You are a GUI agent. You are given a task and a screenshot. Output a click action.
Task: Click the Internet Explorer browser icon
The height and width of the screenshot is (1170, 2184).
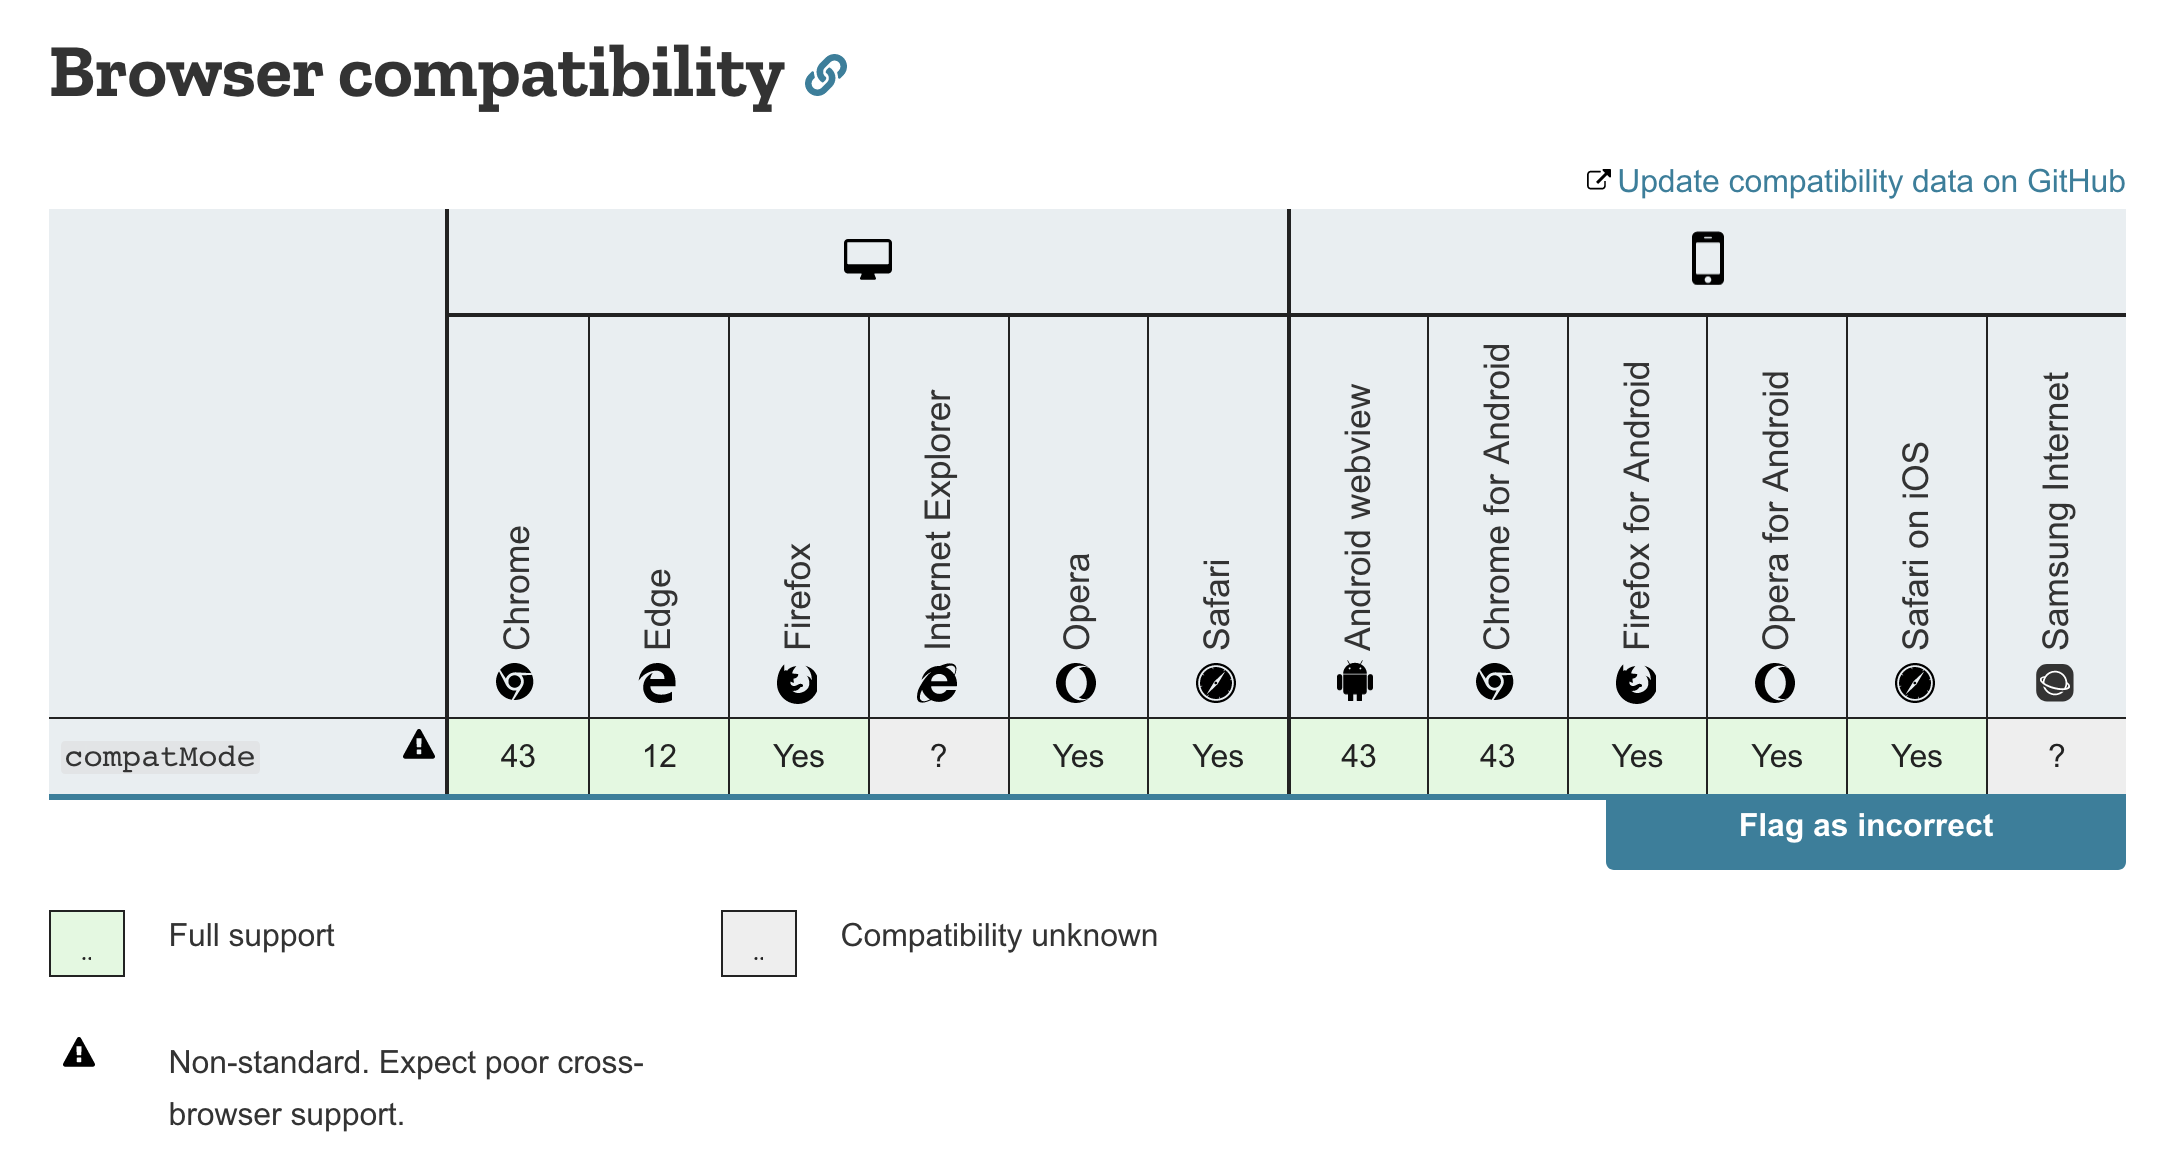tap(937, 683)
